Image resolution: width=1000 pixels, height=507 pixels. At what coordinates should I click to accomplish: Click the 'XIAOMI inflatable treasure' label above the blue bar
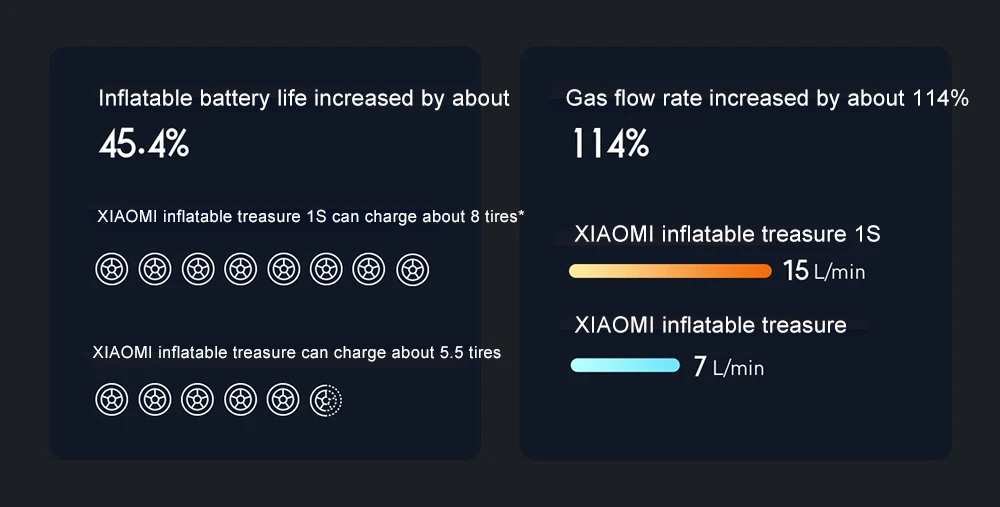[710, 325]
